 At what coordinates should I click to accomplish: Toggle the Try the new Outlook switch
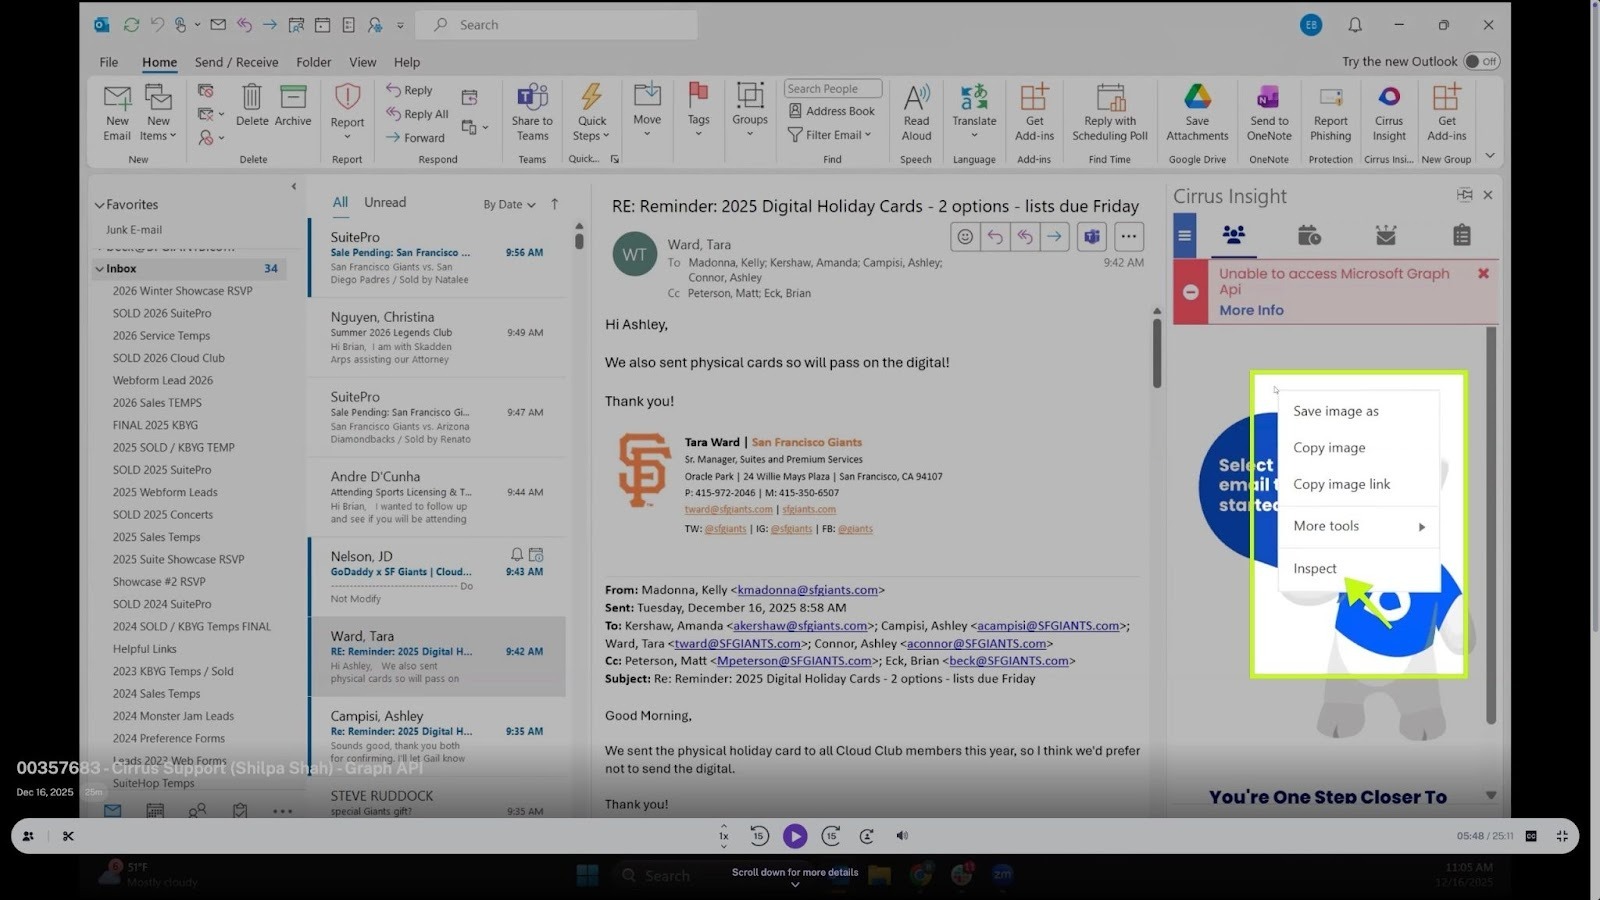[x=1481, y=62]
